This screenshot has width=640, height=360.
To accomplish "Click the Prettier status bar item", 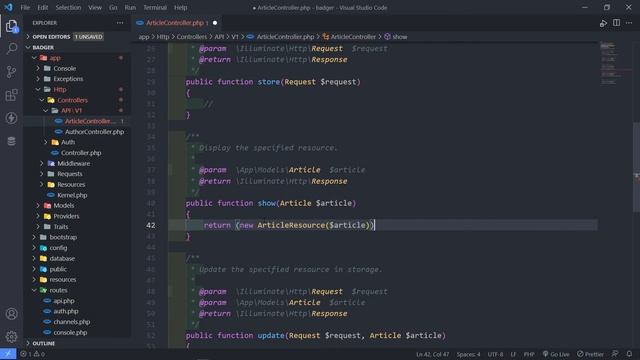I will [590, 354].
